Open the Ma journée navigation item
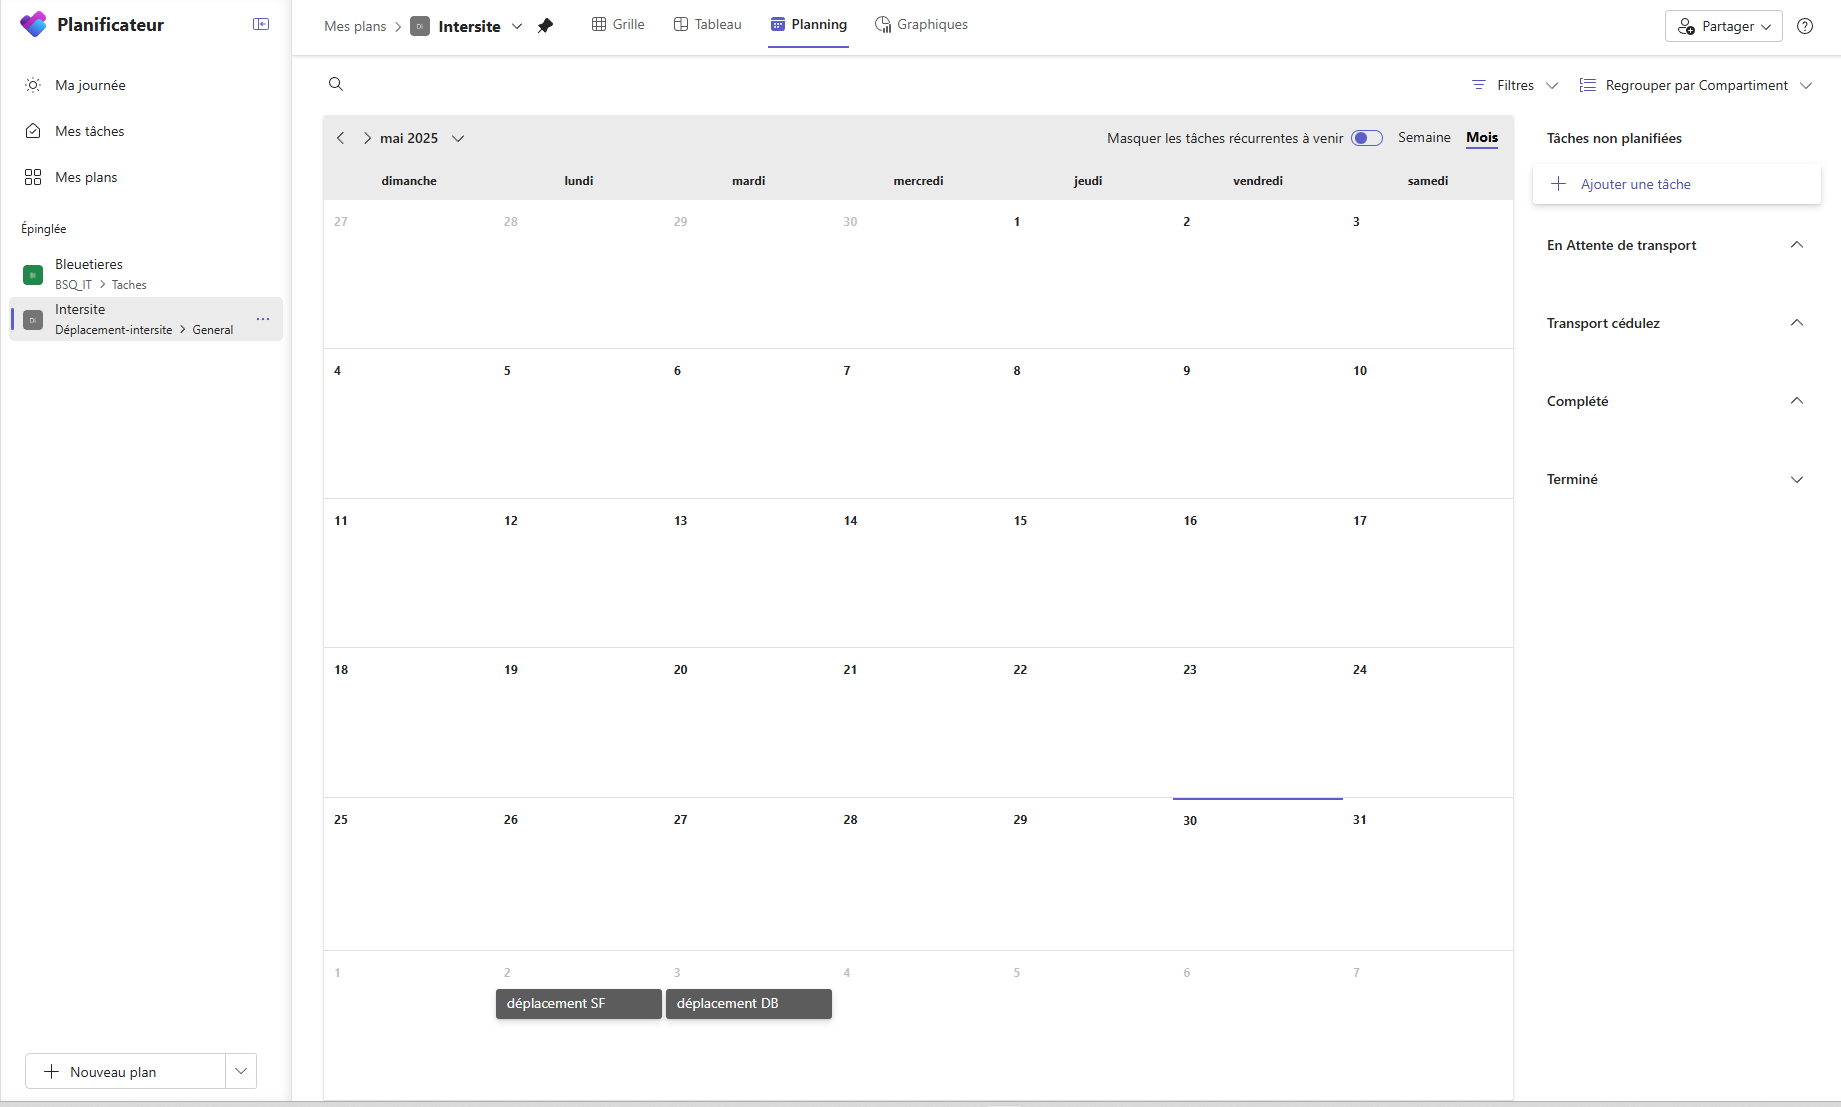This screenshot has width=1841, height=1107. [146, 85]
